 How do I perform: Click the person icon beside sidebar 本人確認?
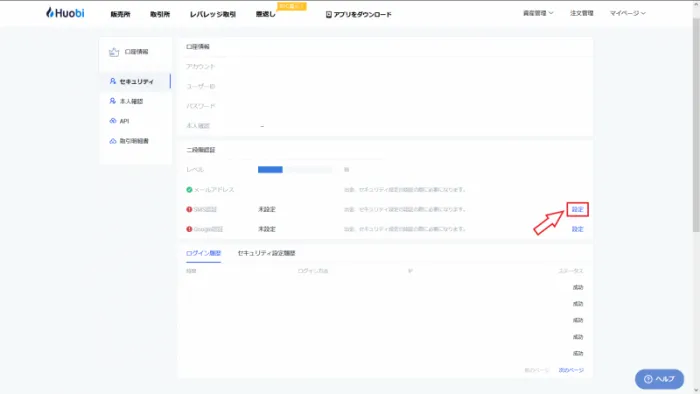pos(112,101)
